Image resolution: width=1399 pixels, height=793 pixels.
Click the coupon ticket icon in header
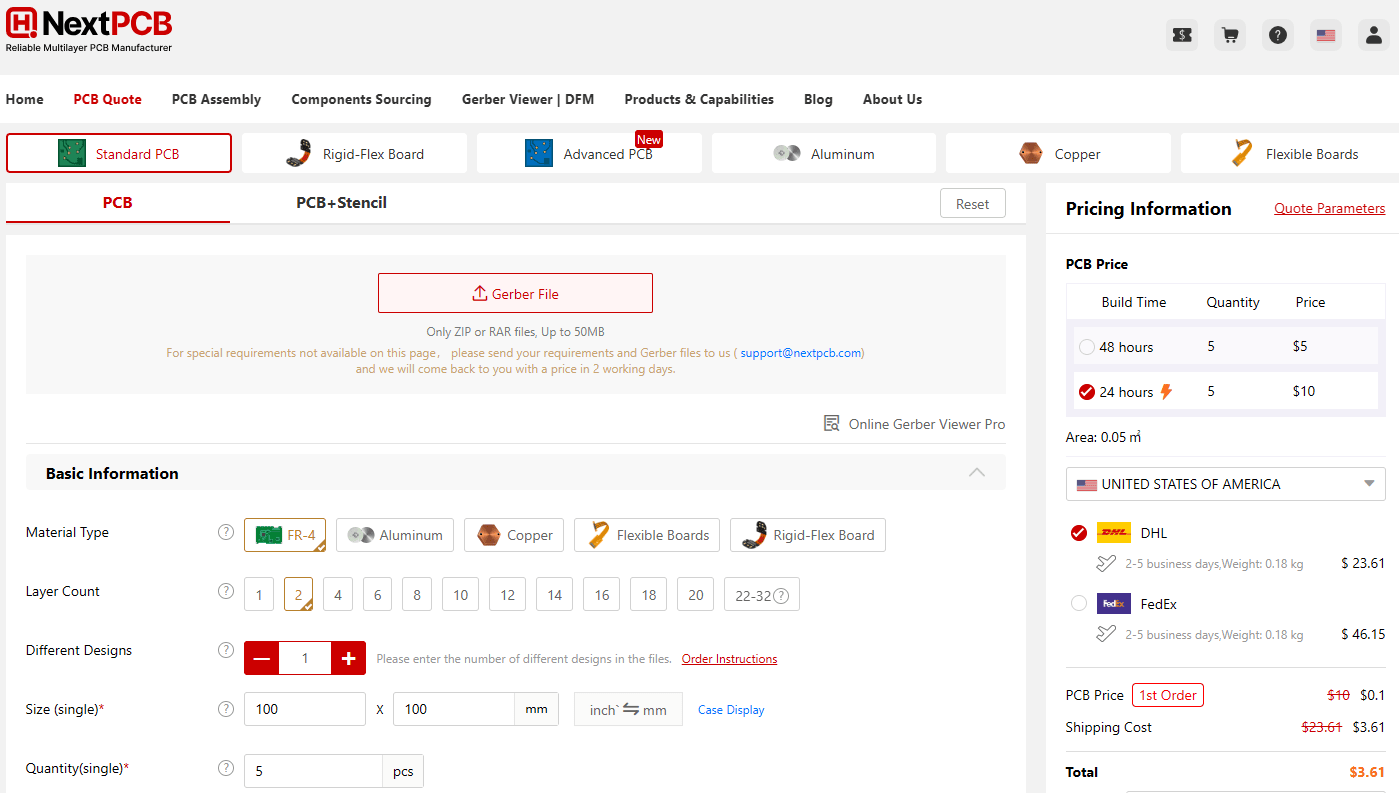(1181, 35)
